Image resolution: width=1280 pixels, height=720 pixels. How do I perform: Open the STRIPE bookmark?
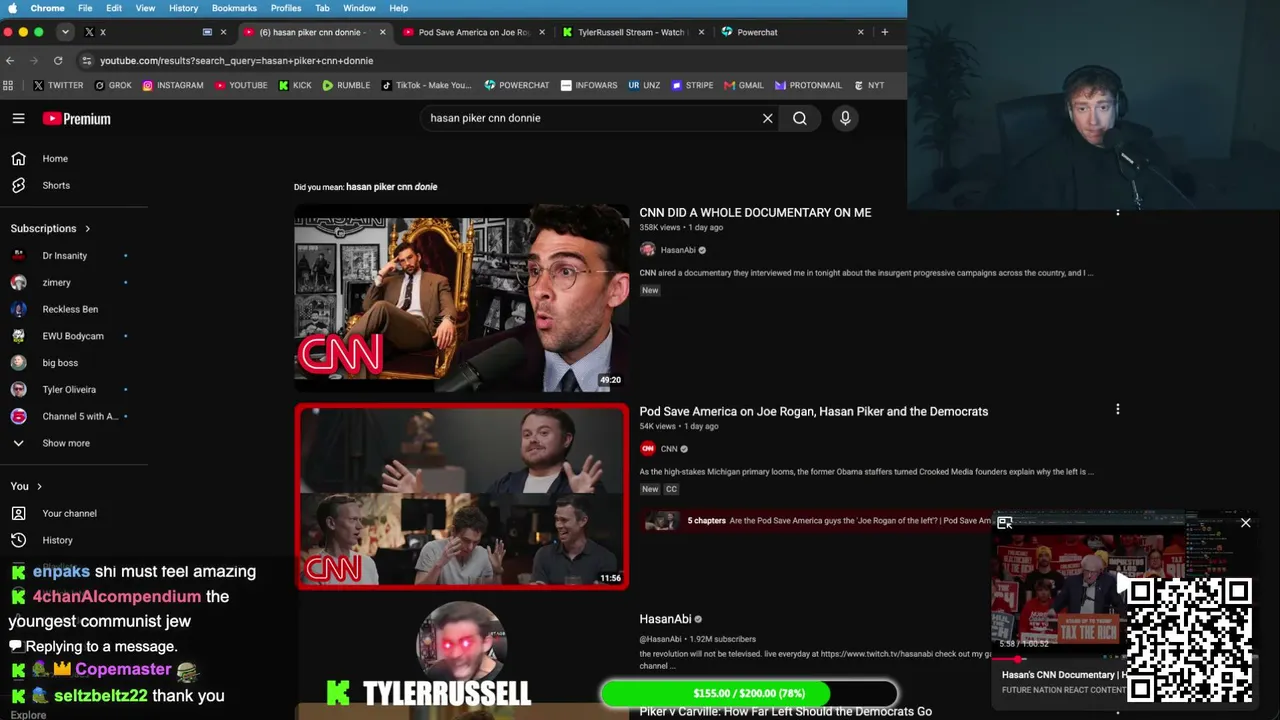click(692, 85)
